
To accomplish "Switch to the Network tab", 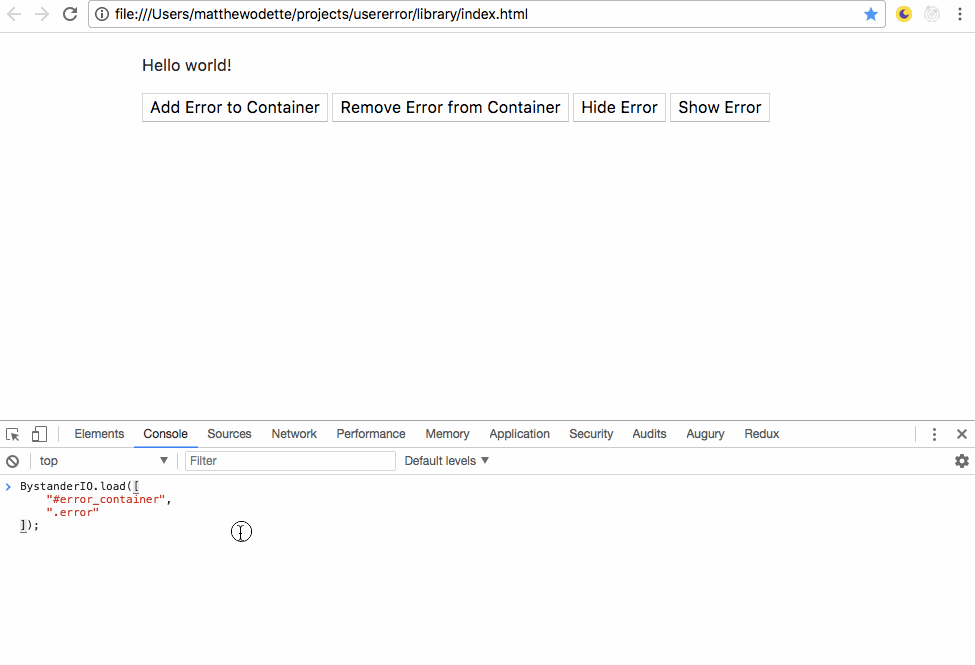I will [x=294, y=434].
